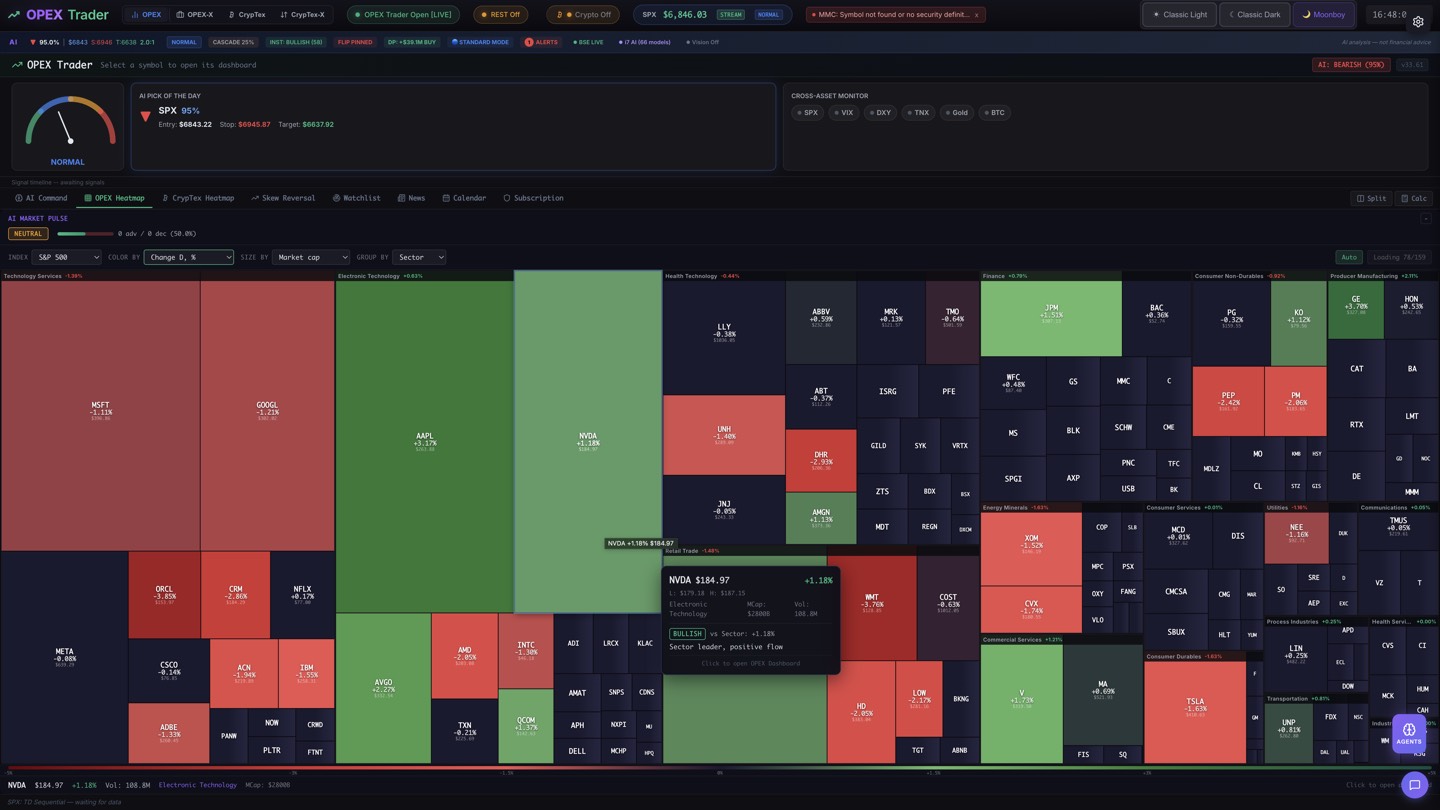Toggle the Auto refresh button
The height and width of the screenshot is (810, 1440).
(x=1348, y=257)
